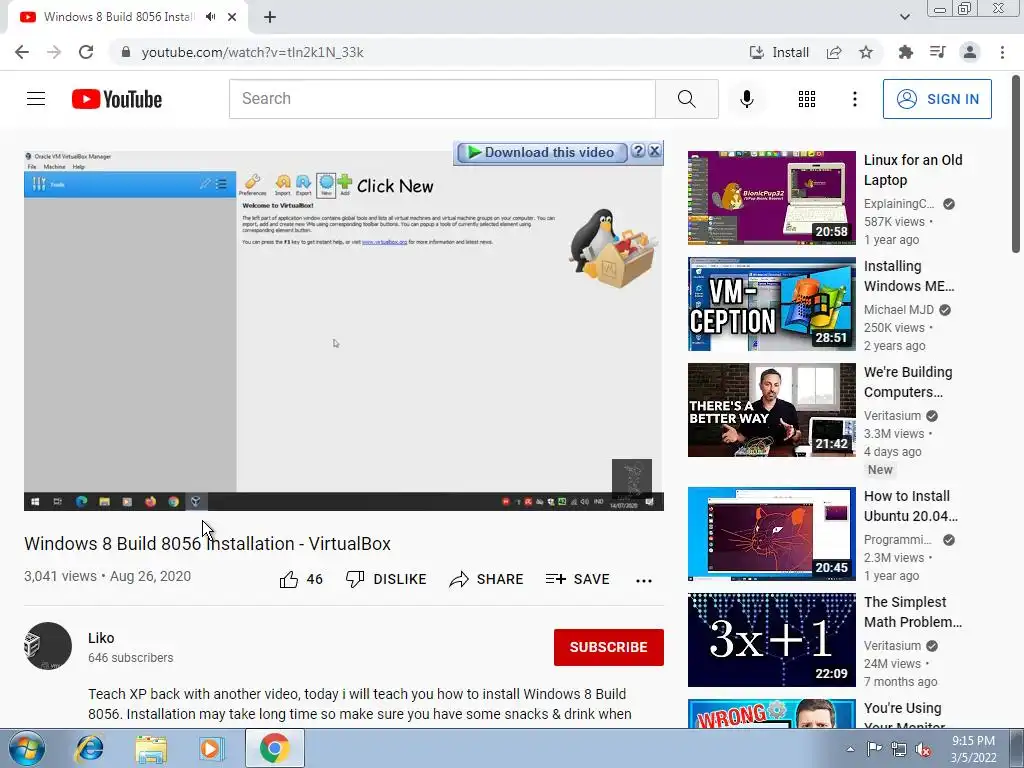The height and width of the screenshot is (768, 1024).
Task: Open There's a Better Way thumbnail
Action: point(771,409)
